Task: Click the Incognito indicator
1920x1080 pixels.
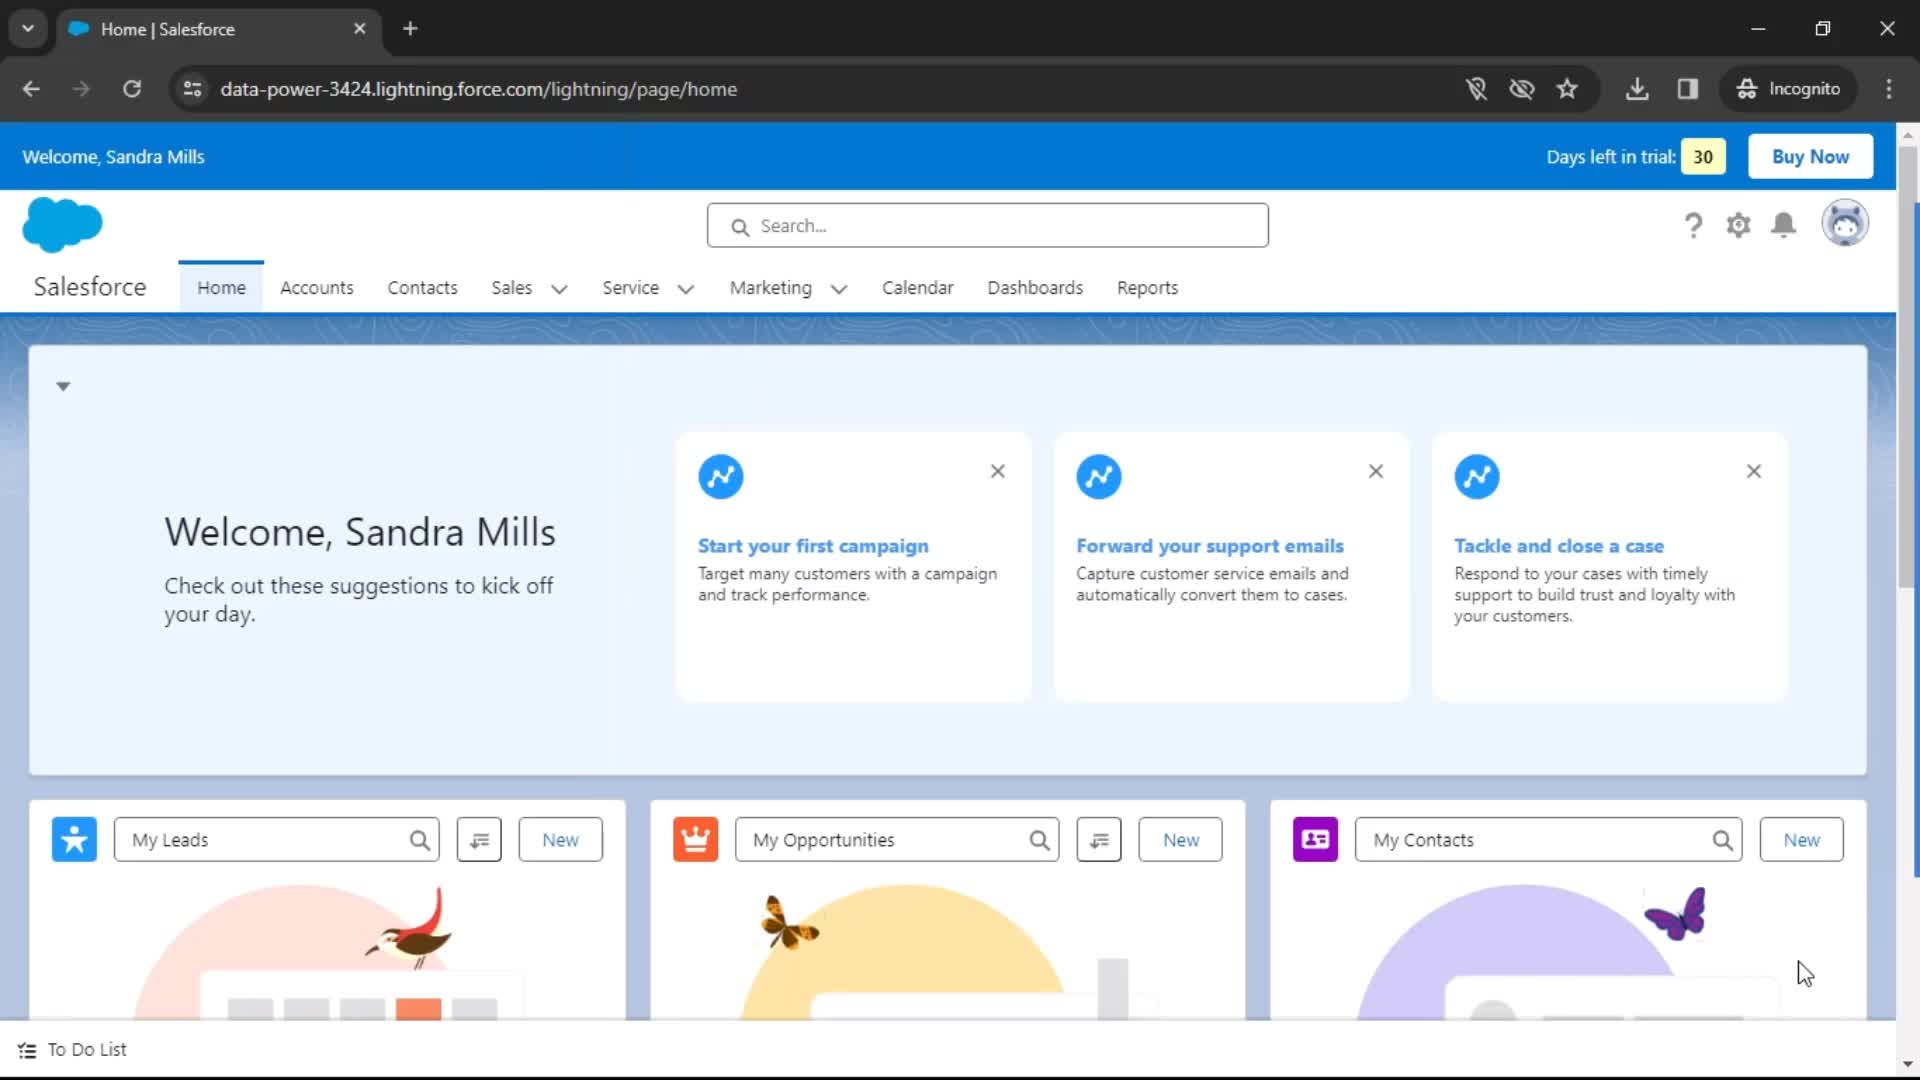Action: 1788,89
